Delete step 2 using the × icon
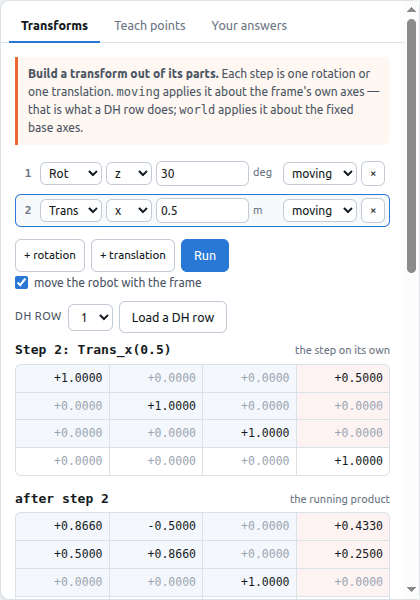 click(x=373, y=211)
